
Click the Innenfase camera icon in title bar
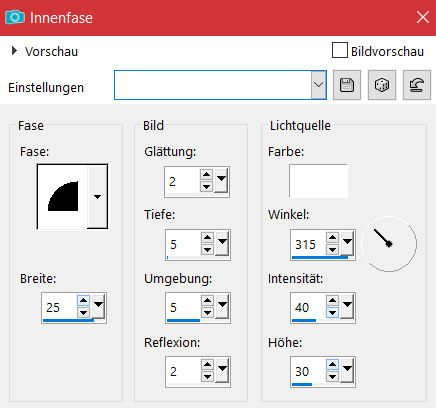15,17
